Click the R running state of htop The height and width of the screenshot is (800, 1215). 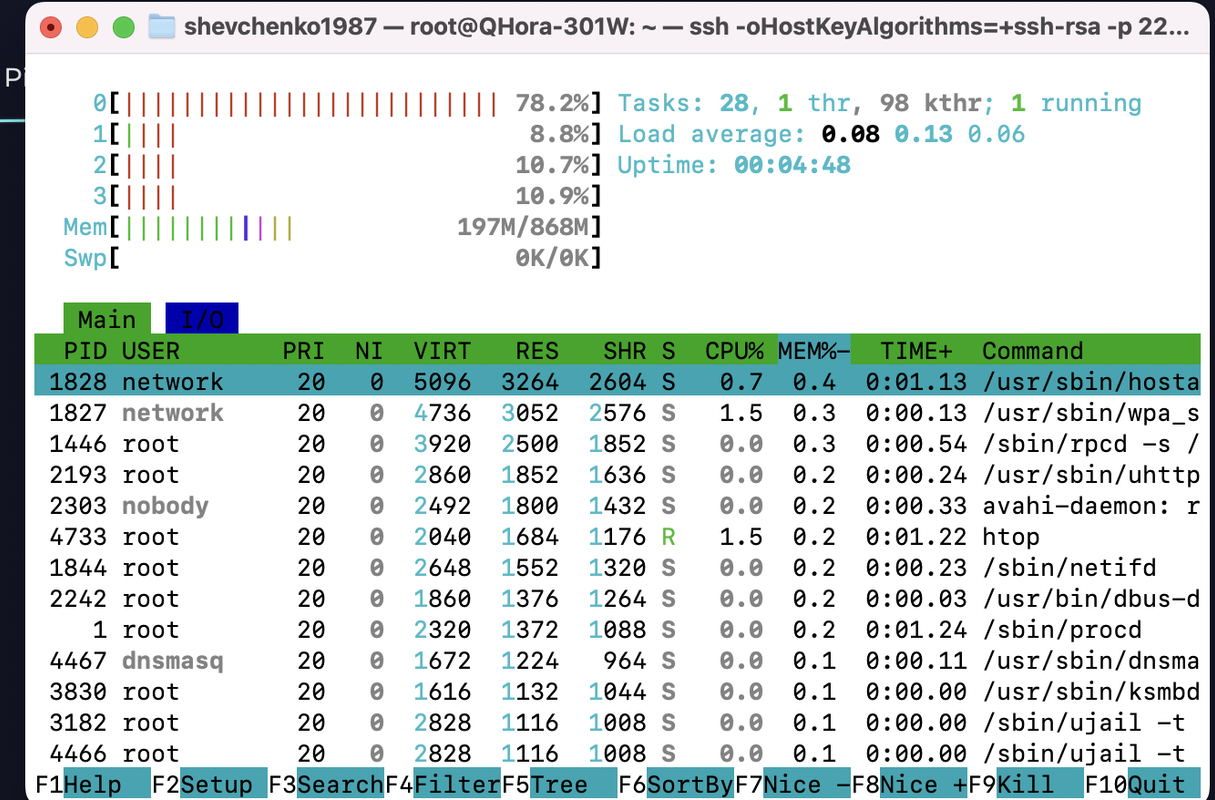668,536
